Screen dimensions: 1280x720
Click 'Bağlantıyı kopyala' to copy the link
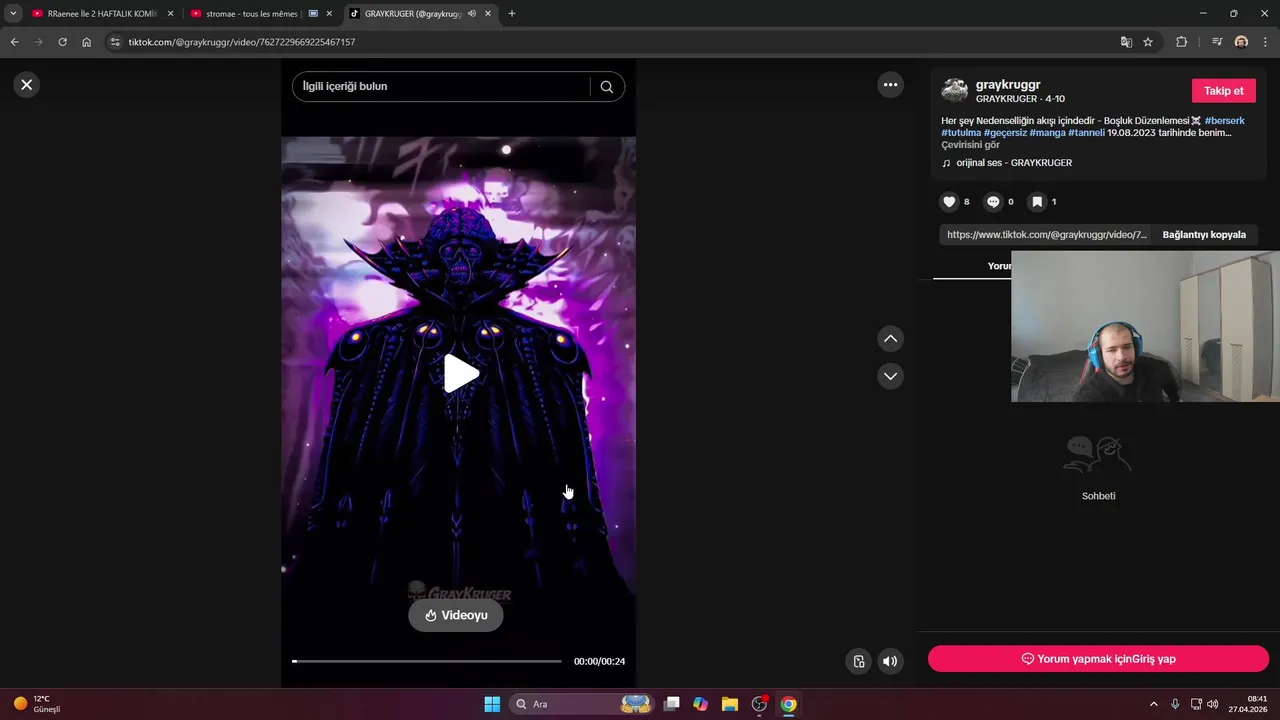[1204, 235]
